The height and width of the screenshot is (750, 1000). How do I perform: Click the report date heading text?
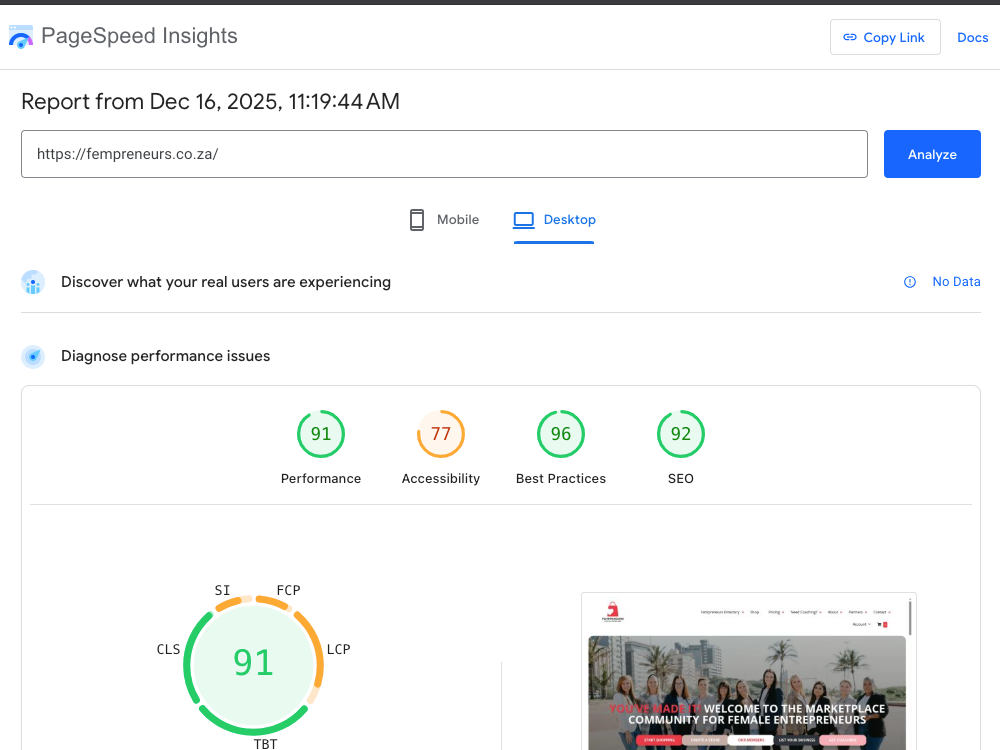coord(210,101)
